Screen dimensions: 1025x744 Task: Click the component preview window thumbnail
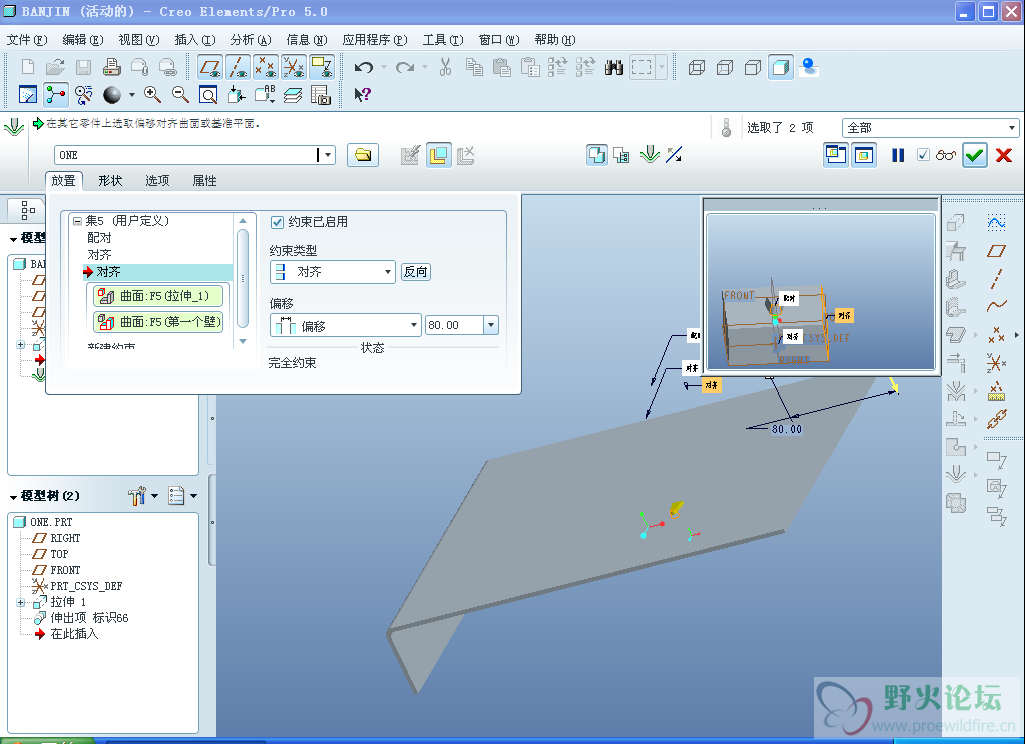[x=821, y=292]
